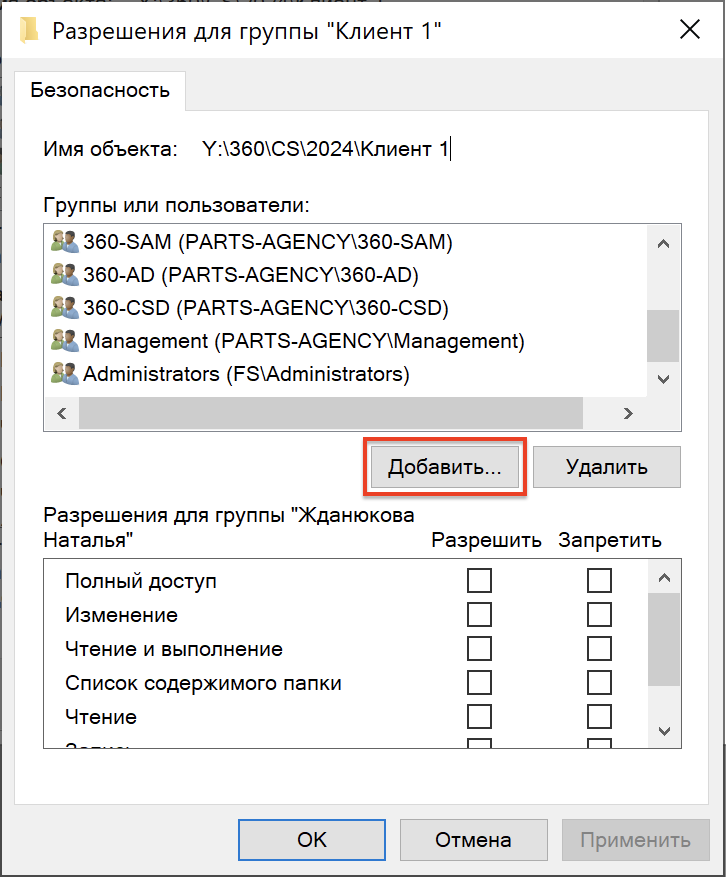Click the 360-CSD group icon
Screen dimensions: 726x877
pyautogui.click(x=64, y=307)
